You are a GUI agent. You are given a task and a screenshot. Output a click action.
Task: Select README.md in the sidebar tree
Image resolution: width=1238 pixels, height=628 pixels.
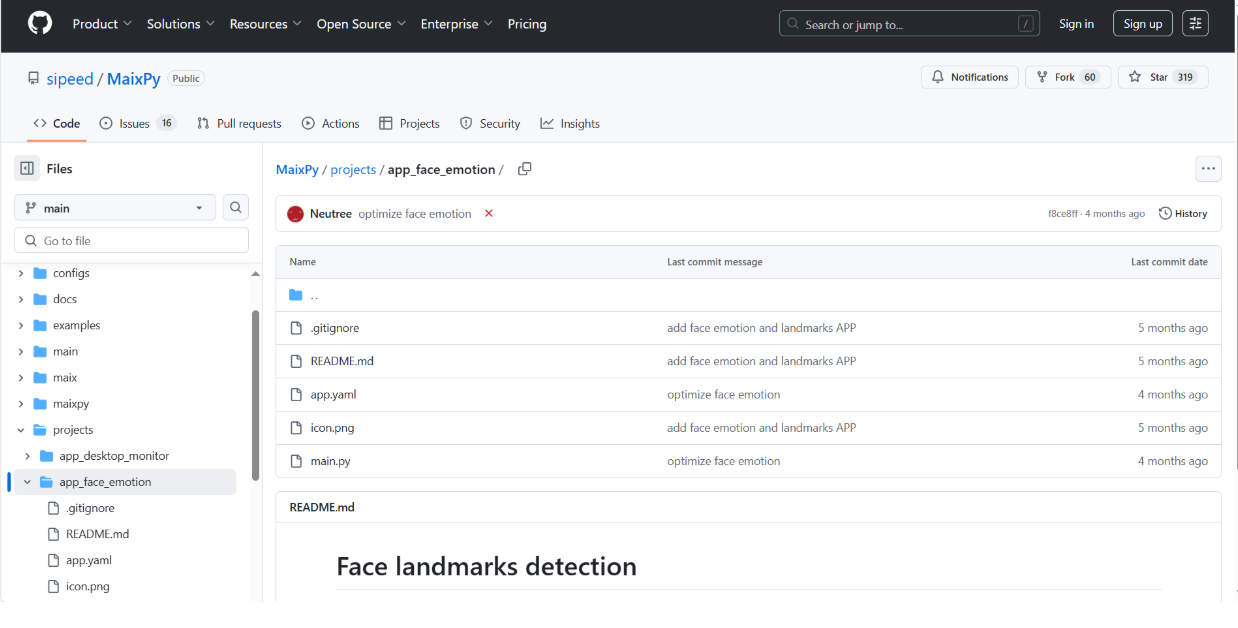tap(97, 534)
